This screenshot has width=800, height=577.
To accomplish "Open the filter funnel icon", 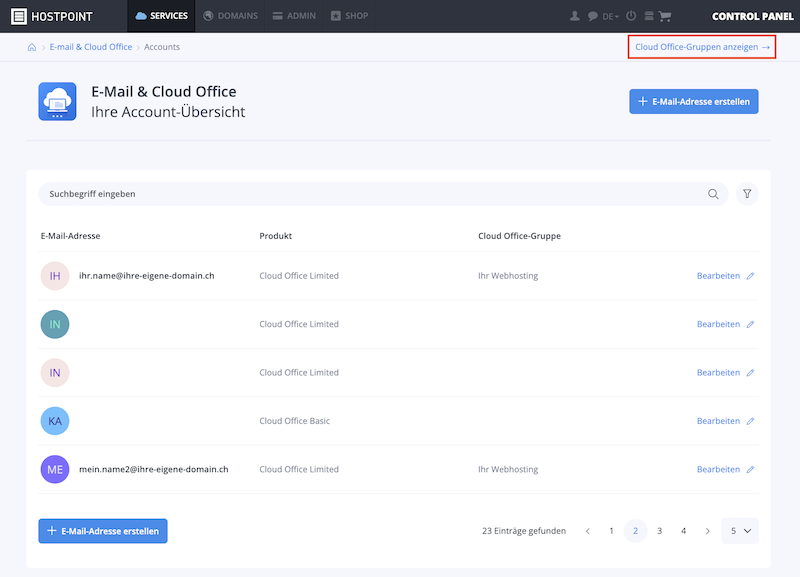I will [747, 194].
